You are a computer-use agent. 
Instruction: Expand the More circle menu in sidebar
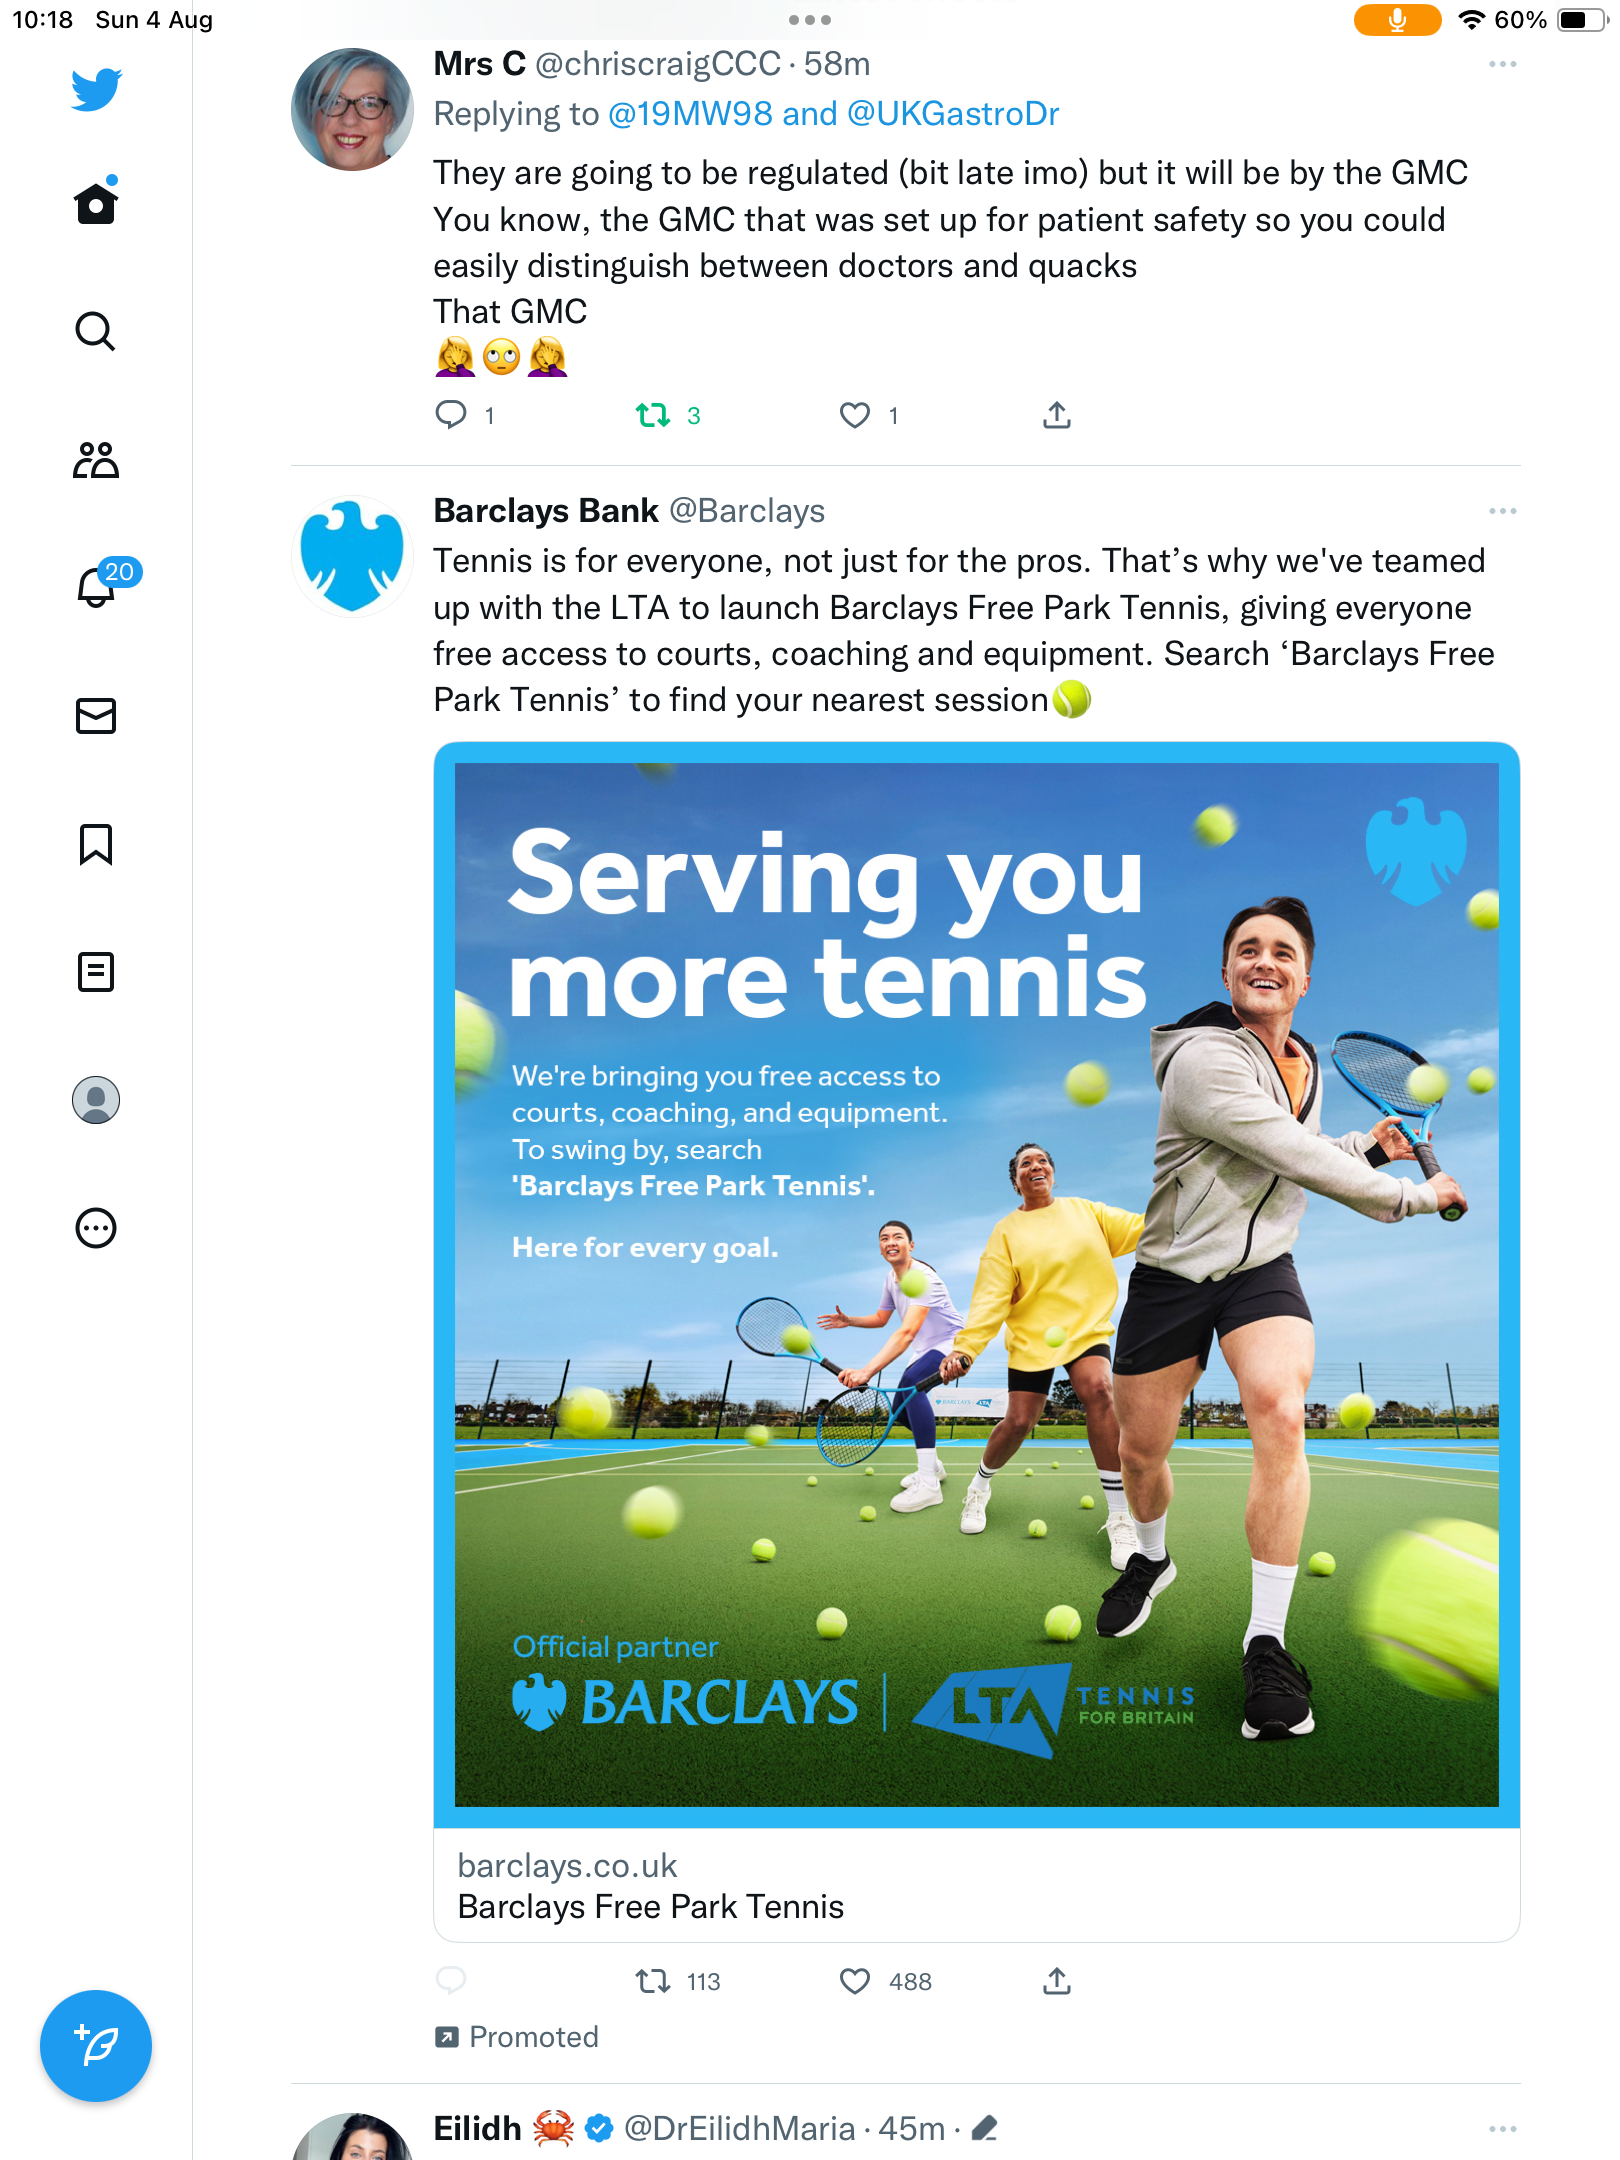coord(96,1228)
